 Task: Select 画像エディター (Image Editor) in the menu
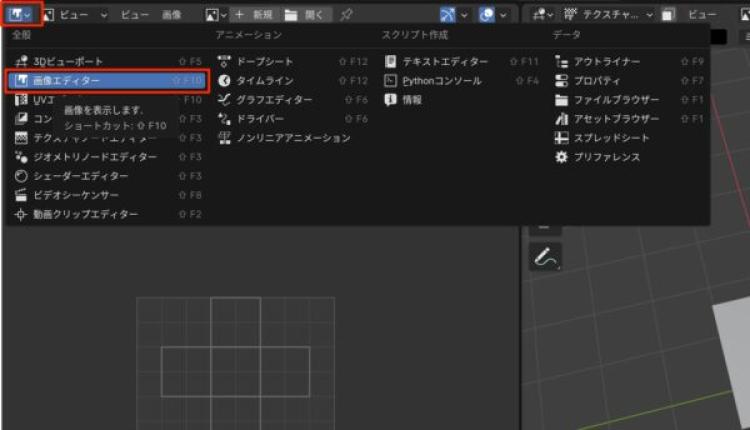pyautogui.click(x=80, y=80)
